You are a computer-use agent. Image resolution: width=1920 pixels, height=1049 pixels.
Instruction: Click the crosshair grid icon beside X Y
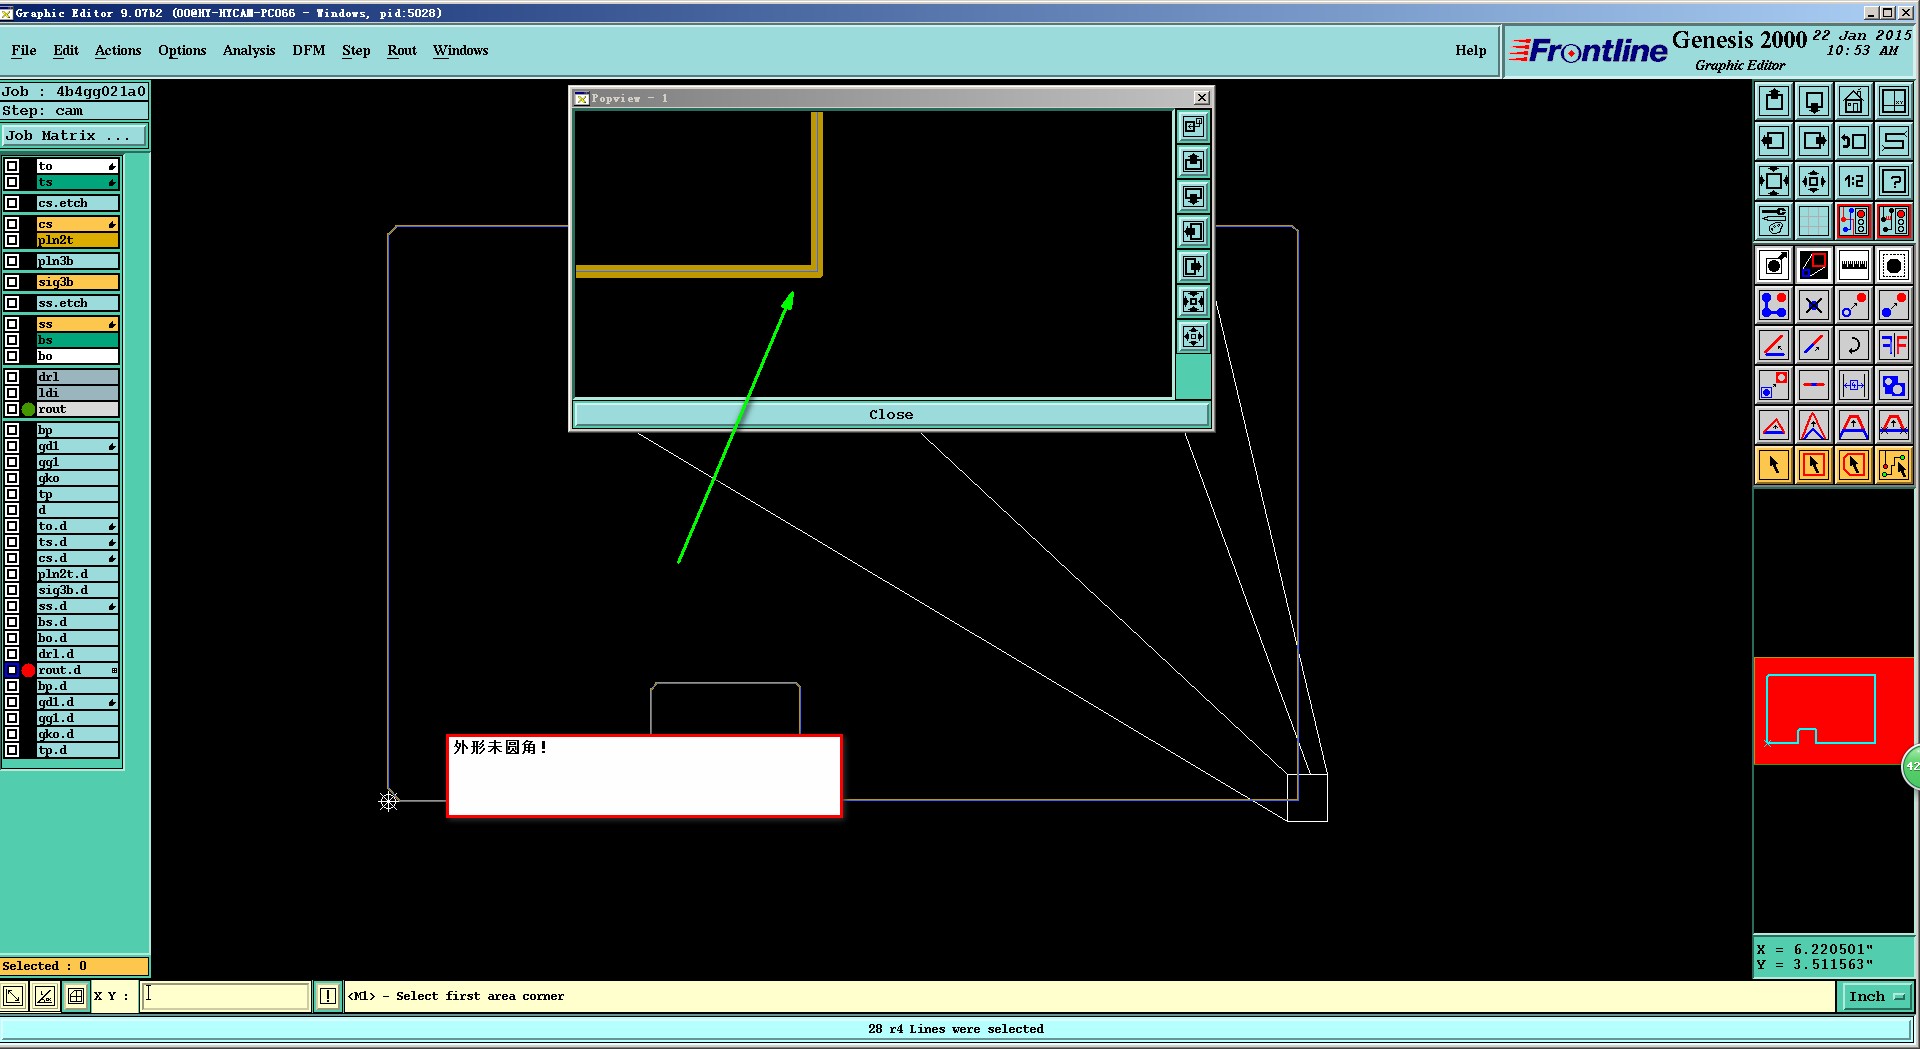point(76,996)
